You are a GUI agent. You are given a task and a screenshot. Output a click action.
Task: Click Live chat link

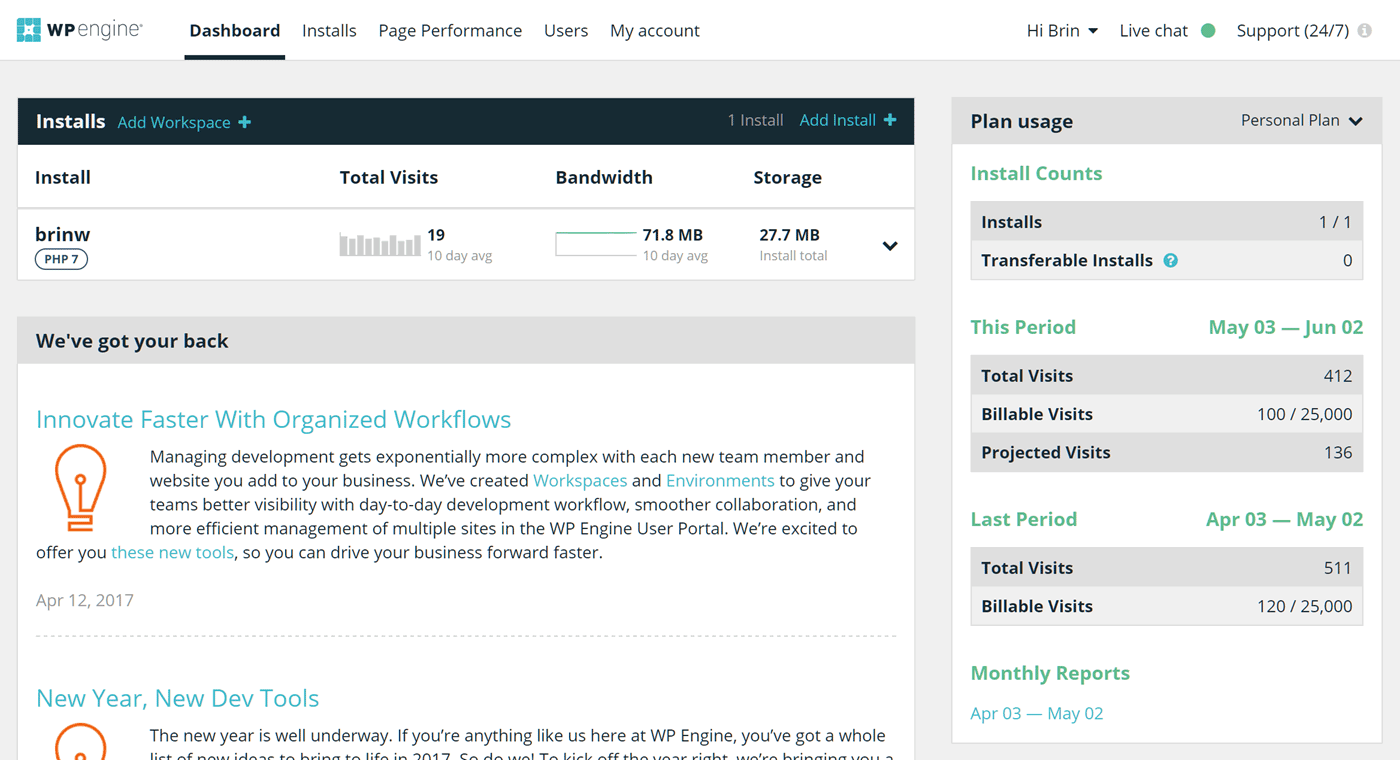pos(1153,31)
